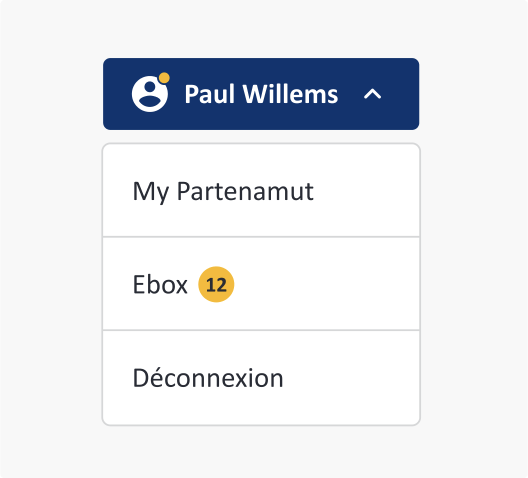
Task: Close the Paul Willems account dropdown
Action: [261, 94]
